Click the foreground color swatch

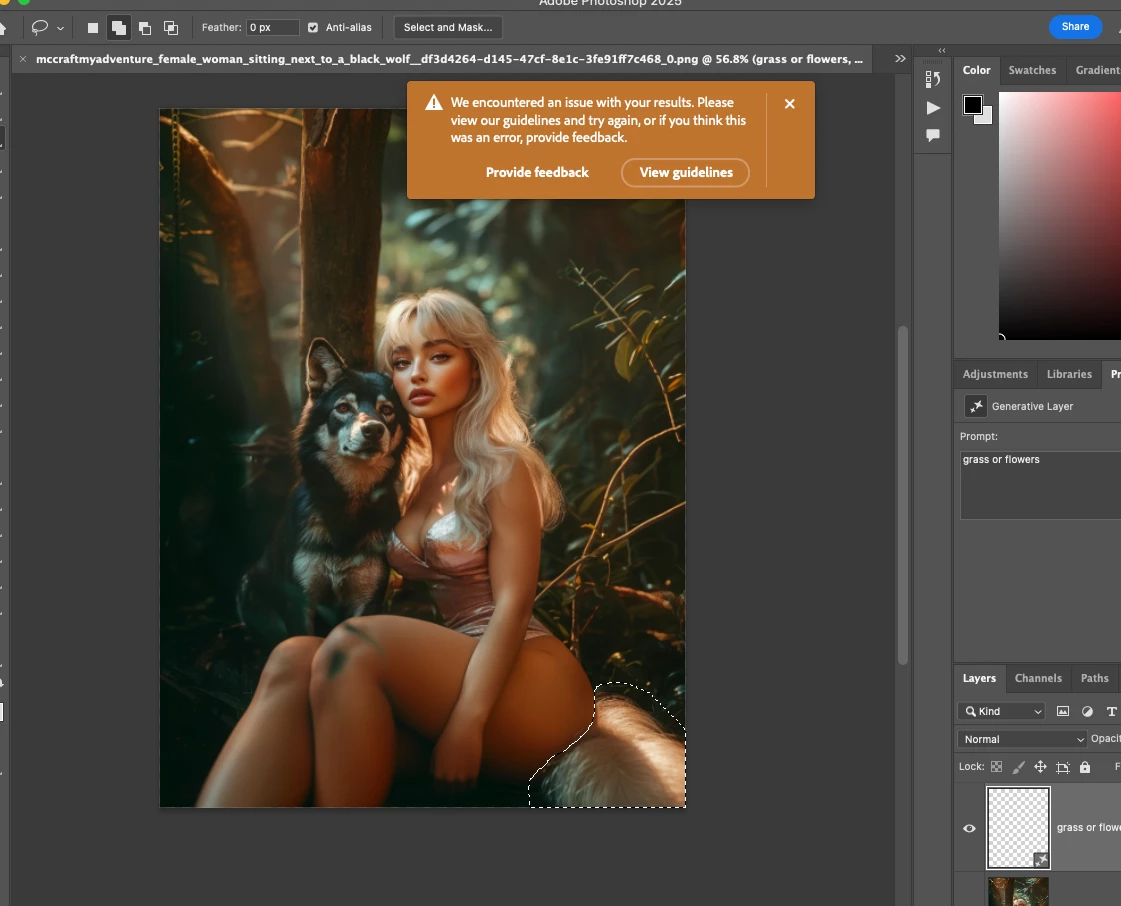pos(972,105)
